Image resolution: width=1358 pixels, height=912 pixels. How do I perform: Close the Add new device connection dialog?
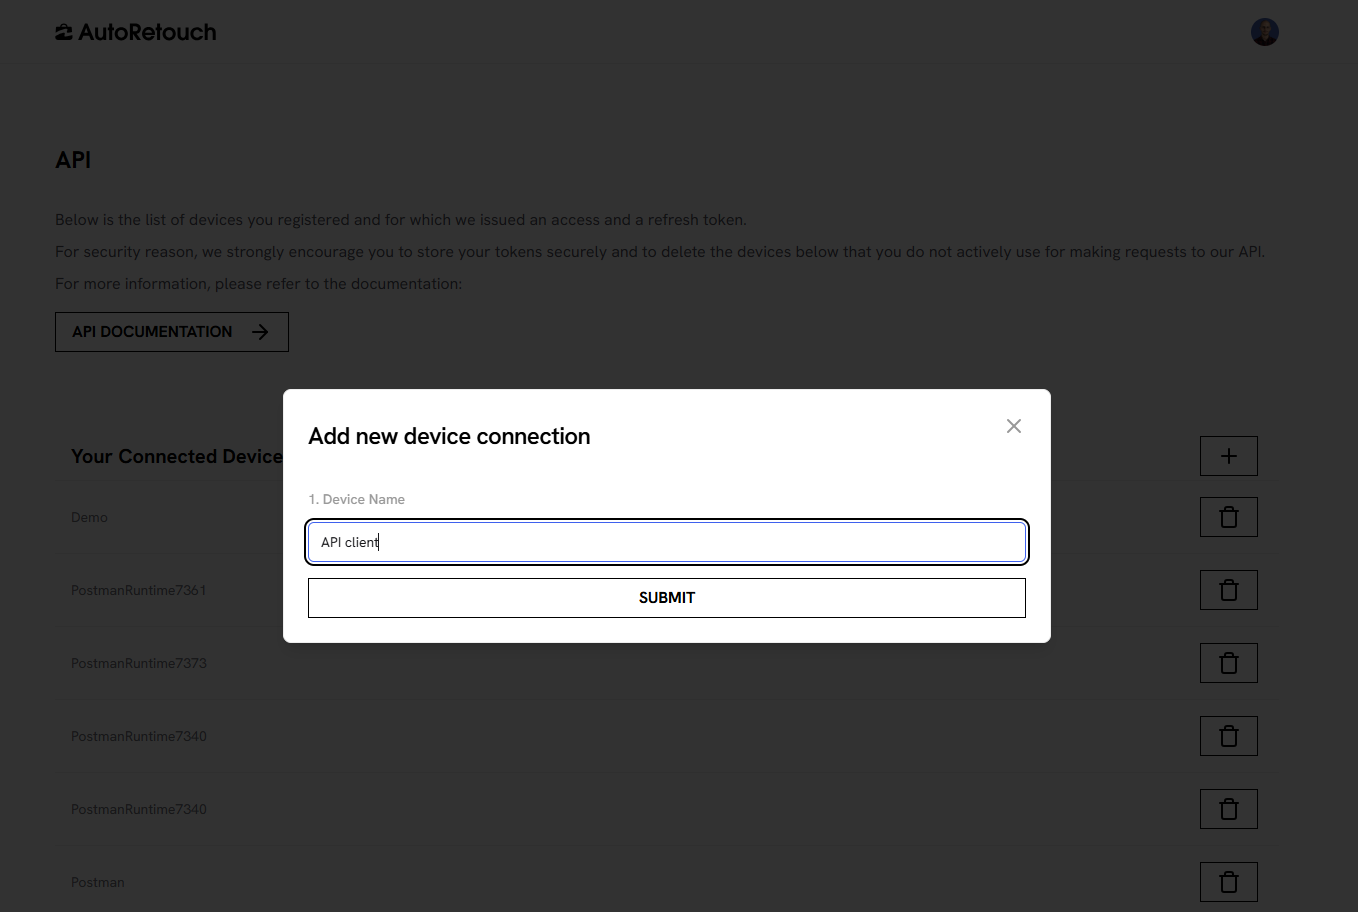click(x=1014, y=426)
